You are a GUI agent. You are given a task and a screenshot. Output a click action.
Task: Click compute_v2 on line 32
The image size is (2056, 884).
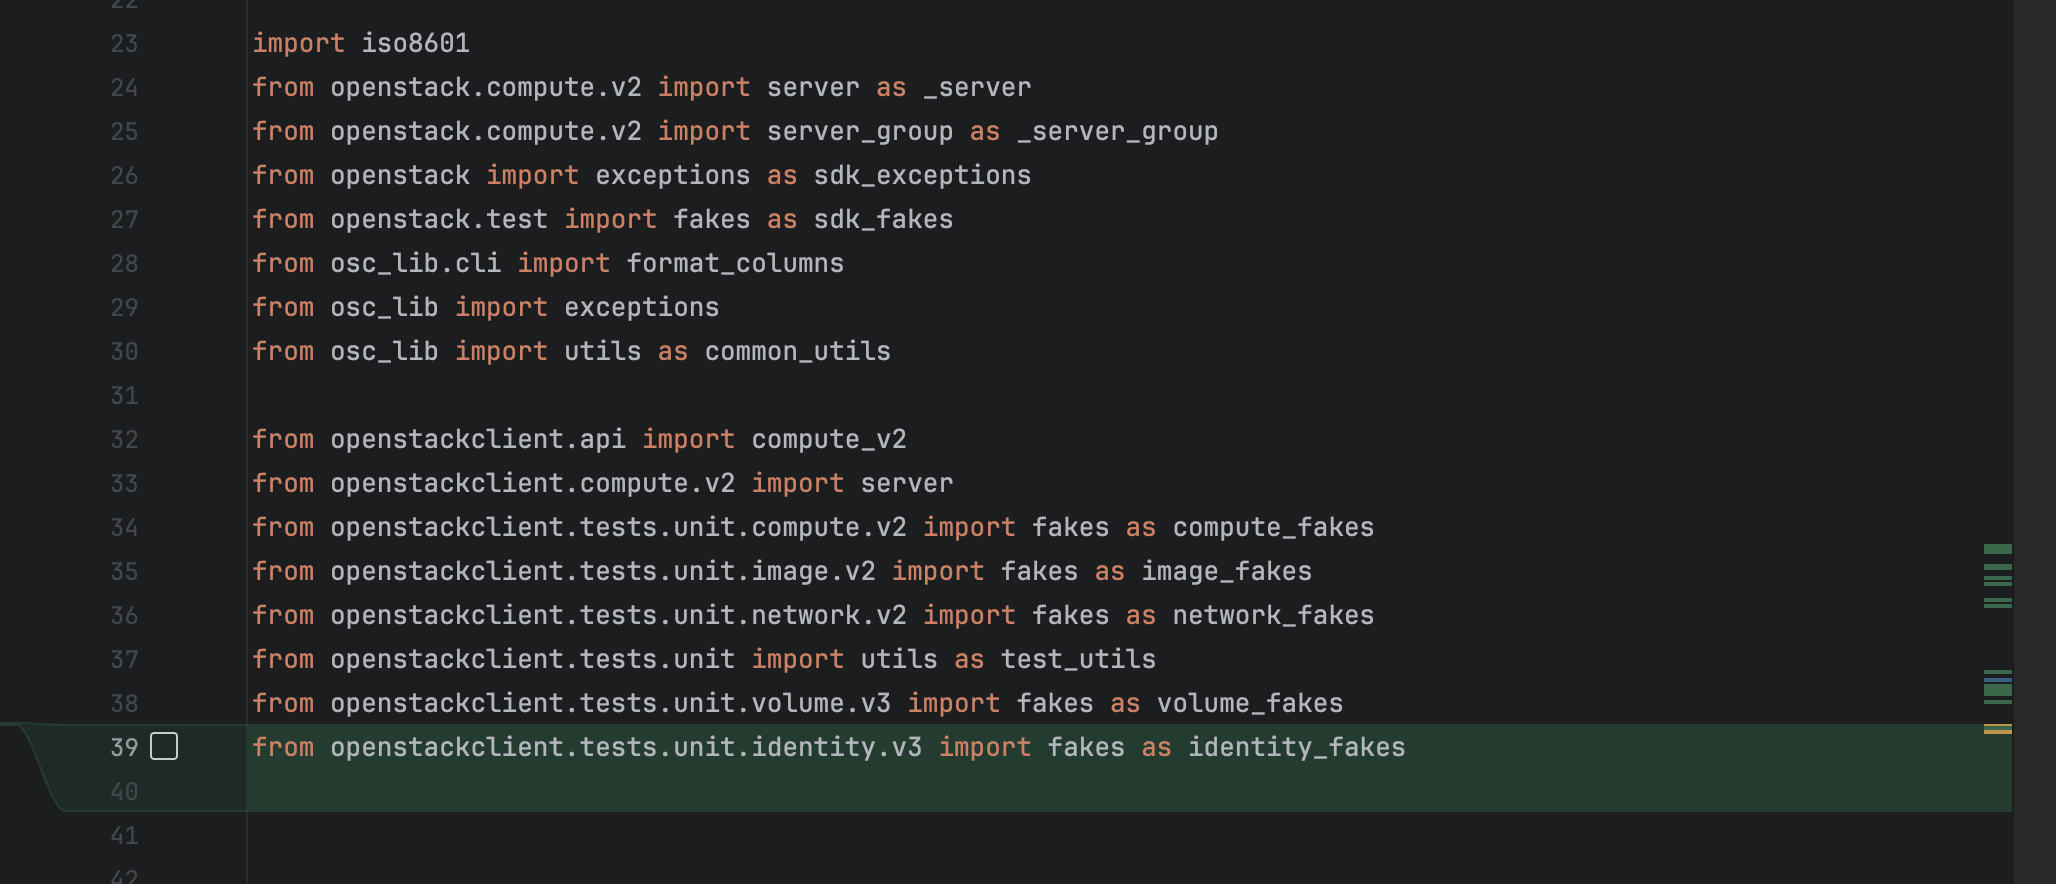pyautogui.click(x=829, y=439)
